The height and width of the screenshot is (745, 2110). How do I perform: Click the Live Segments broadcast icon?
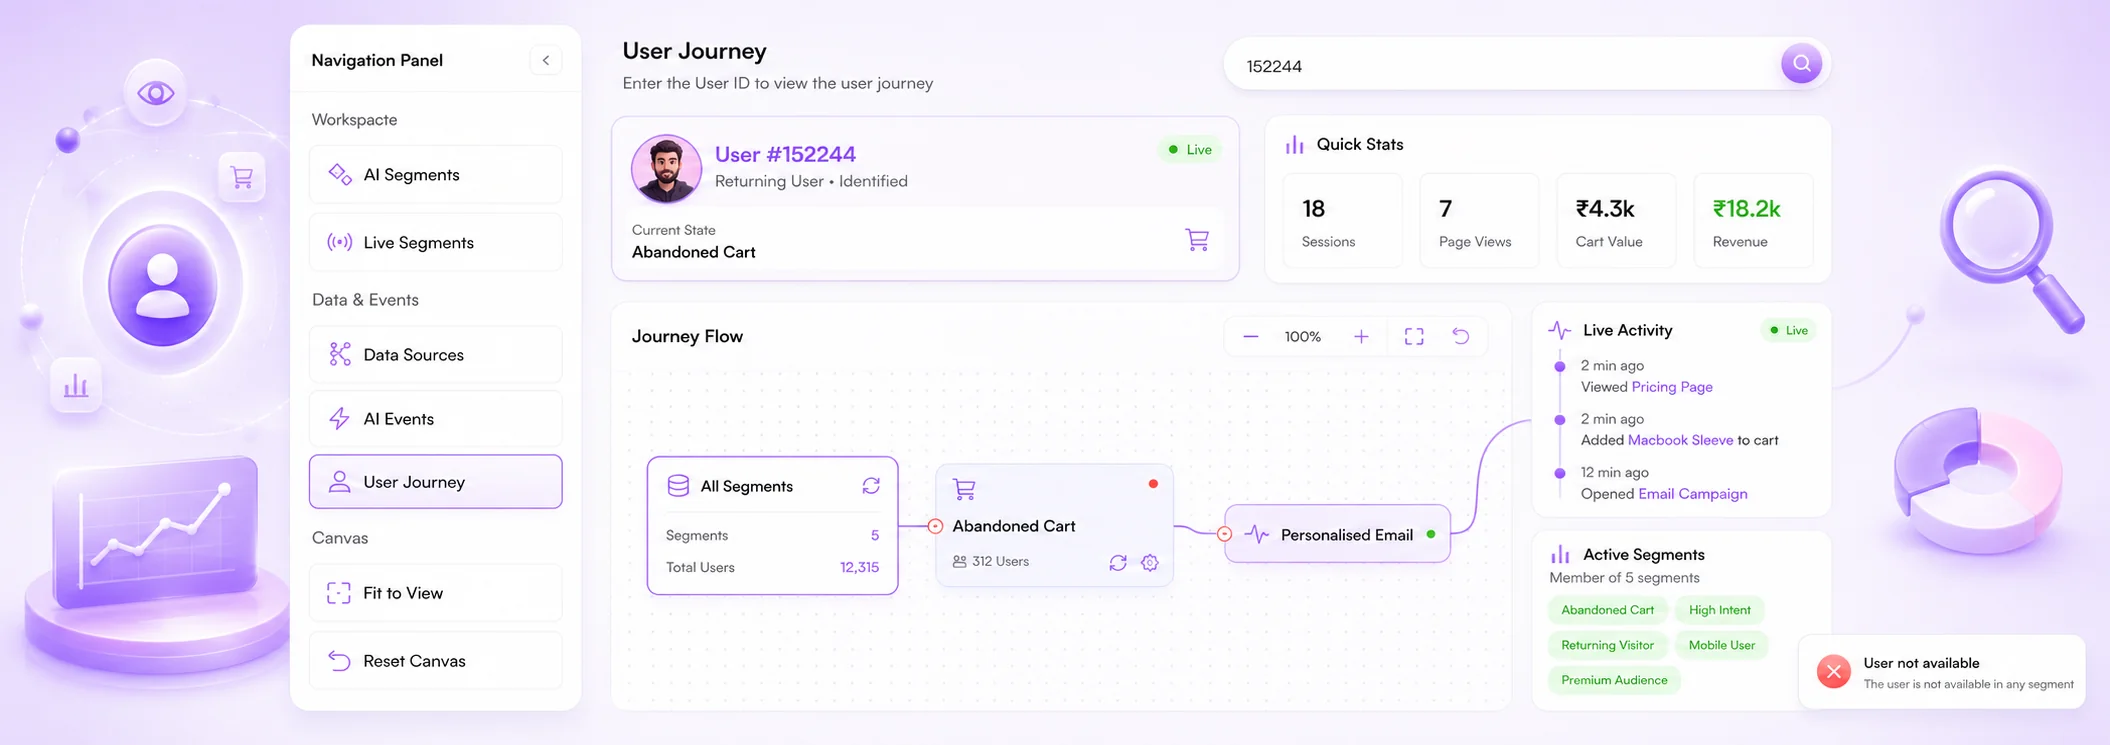(x=340, y=242)
